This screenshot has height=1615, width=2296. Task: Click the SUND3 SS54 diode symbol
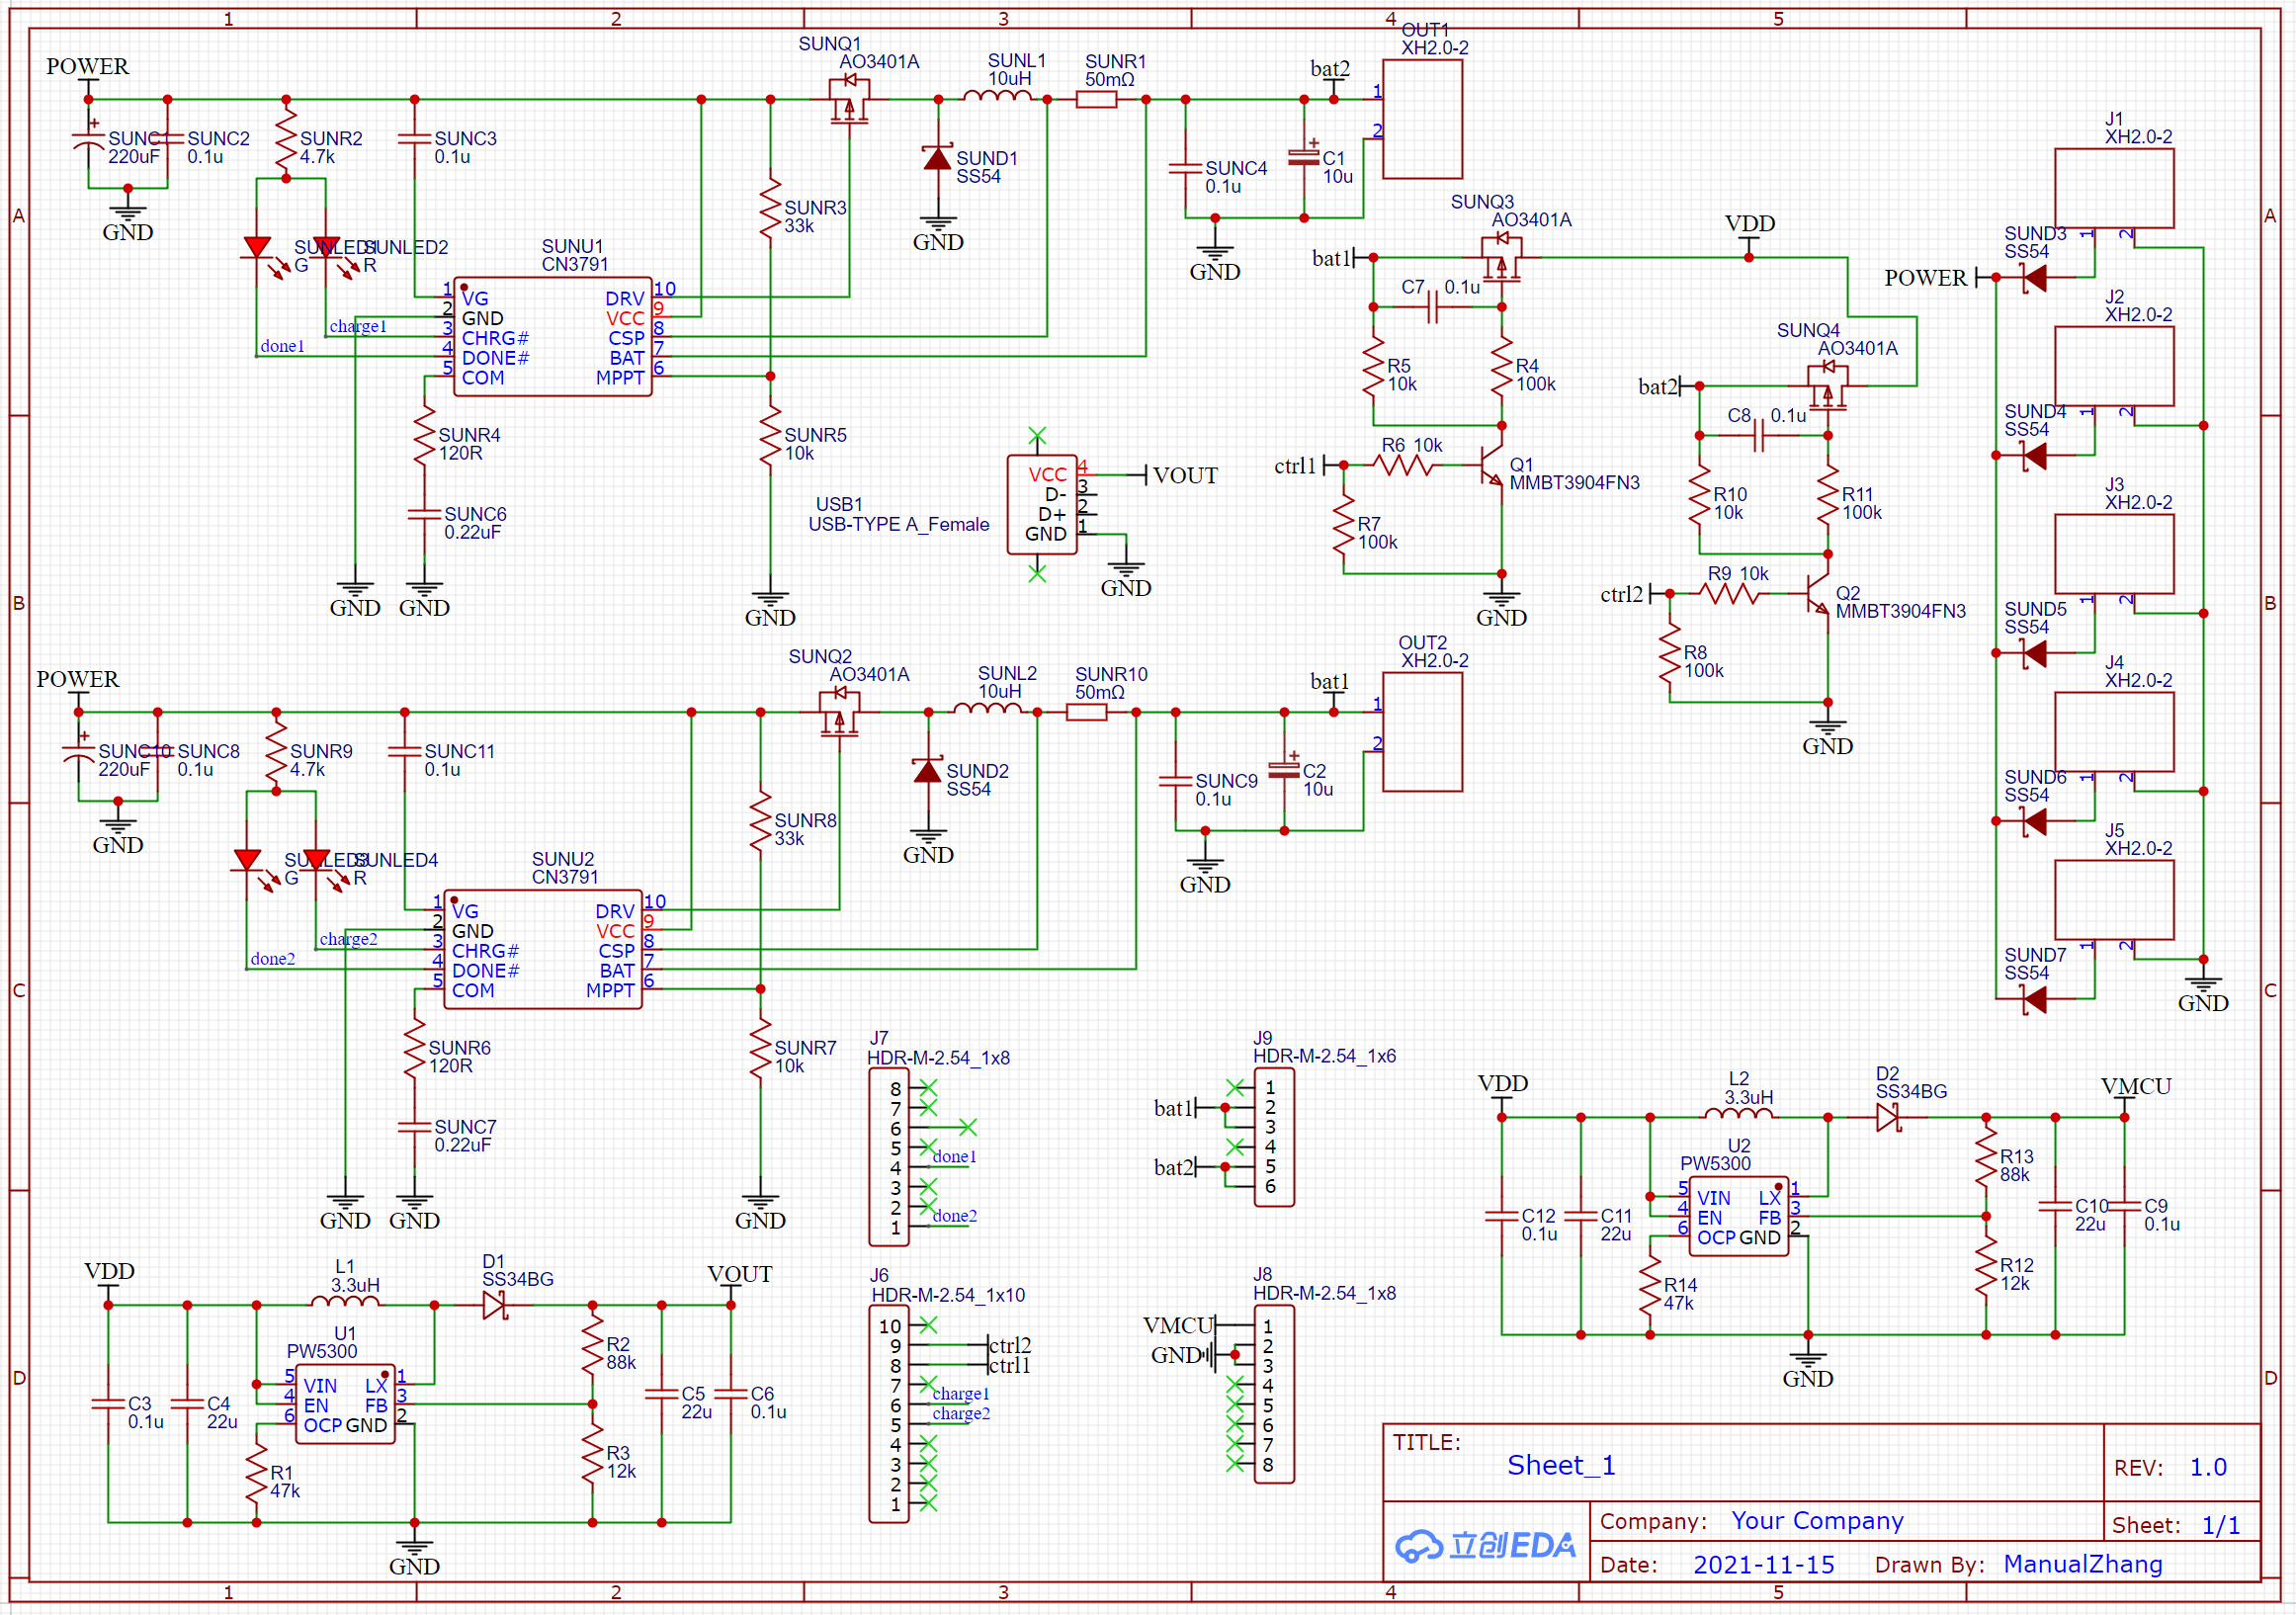(x=2034, y=278)
